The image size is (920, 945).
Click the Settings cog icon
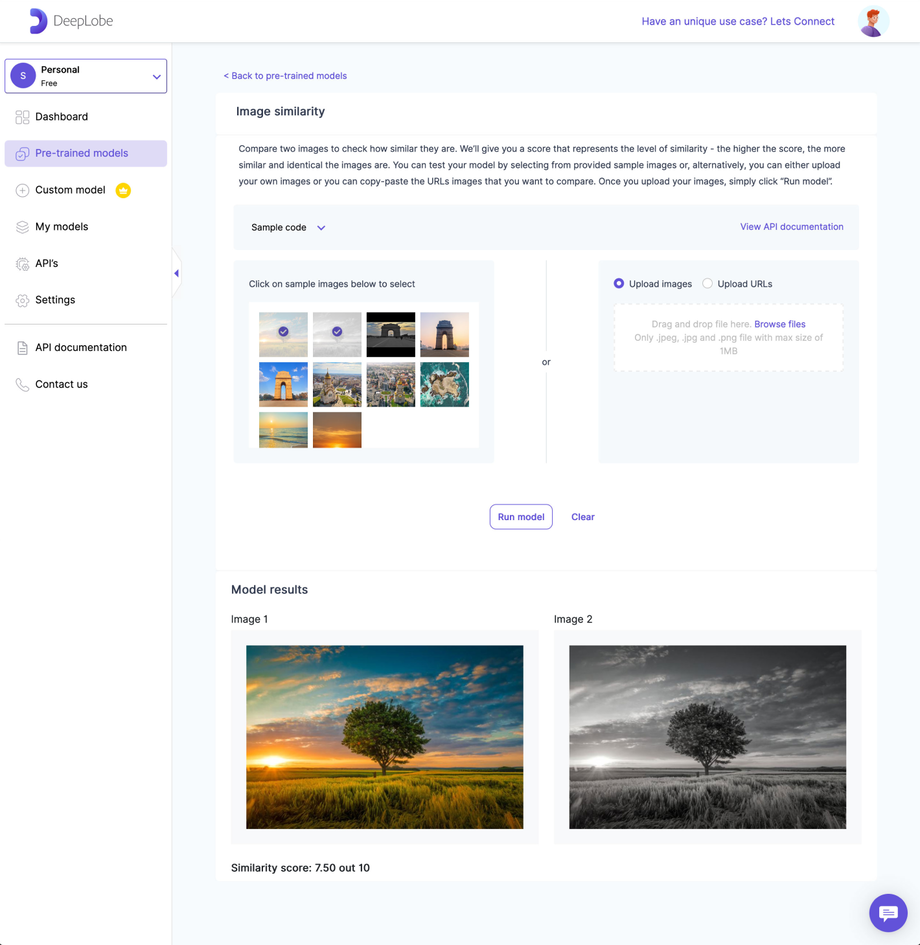[x=22, y=300]
